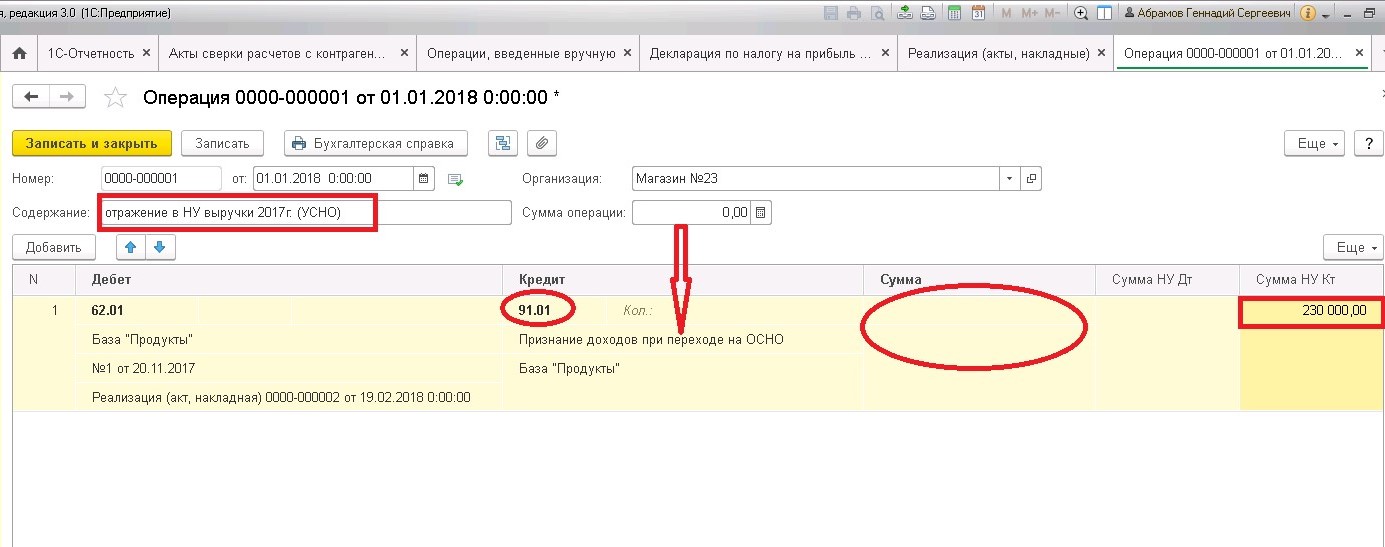This screenshot has width=1385, height=547.
Task: Click user name Абрамов Геннадий Сергеевич
Action: [1208, 14]
